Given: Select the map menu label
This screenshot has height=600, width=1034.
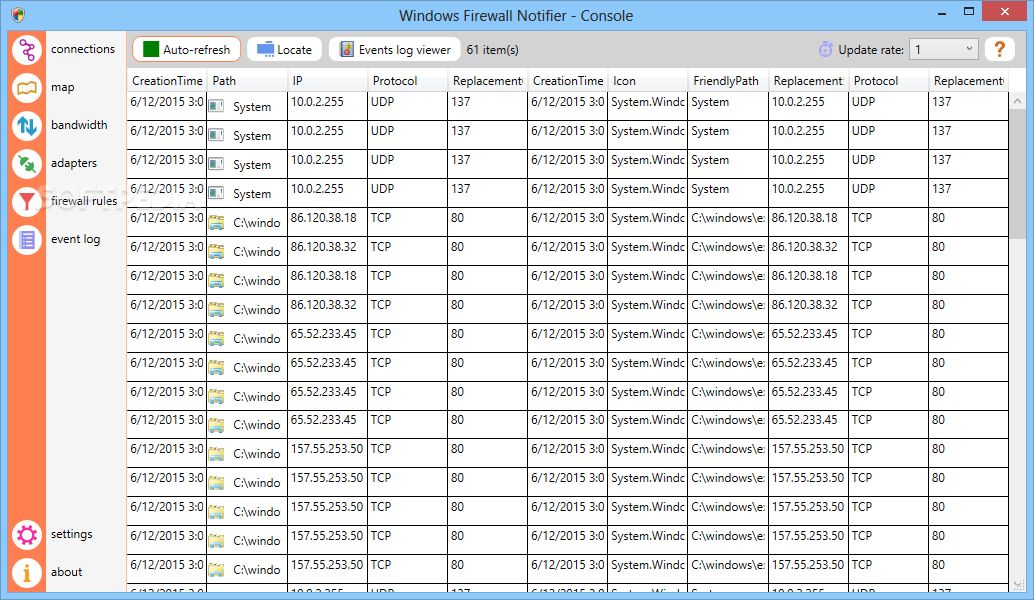Looking at the screenshot, I should click(x=63, y=87).
